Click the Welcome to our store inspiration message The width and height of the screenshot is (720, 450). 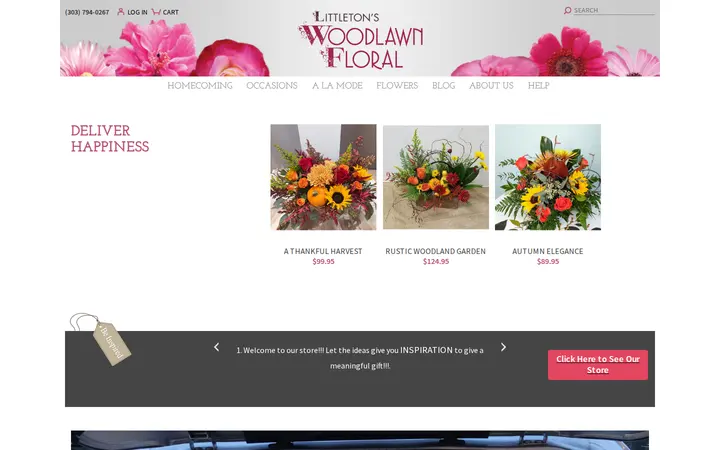pos(360,358)
